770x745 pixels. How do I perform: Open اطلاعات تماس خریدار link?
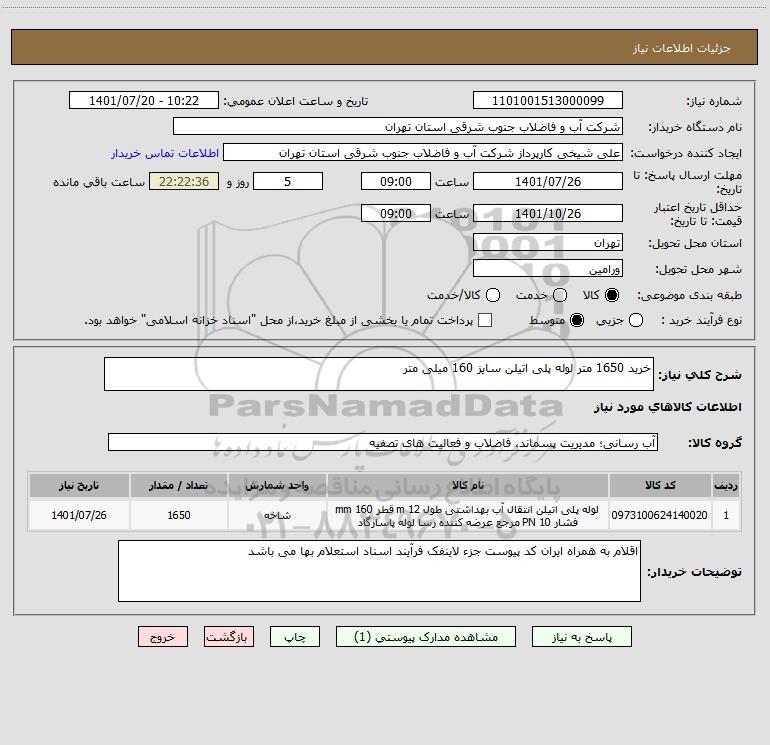(x=165, y=153)
